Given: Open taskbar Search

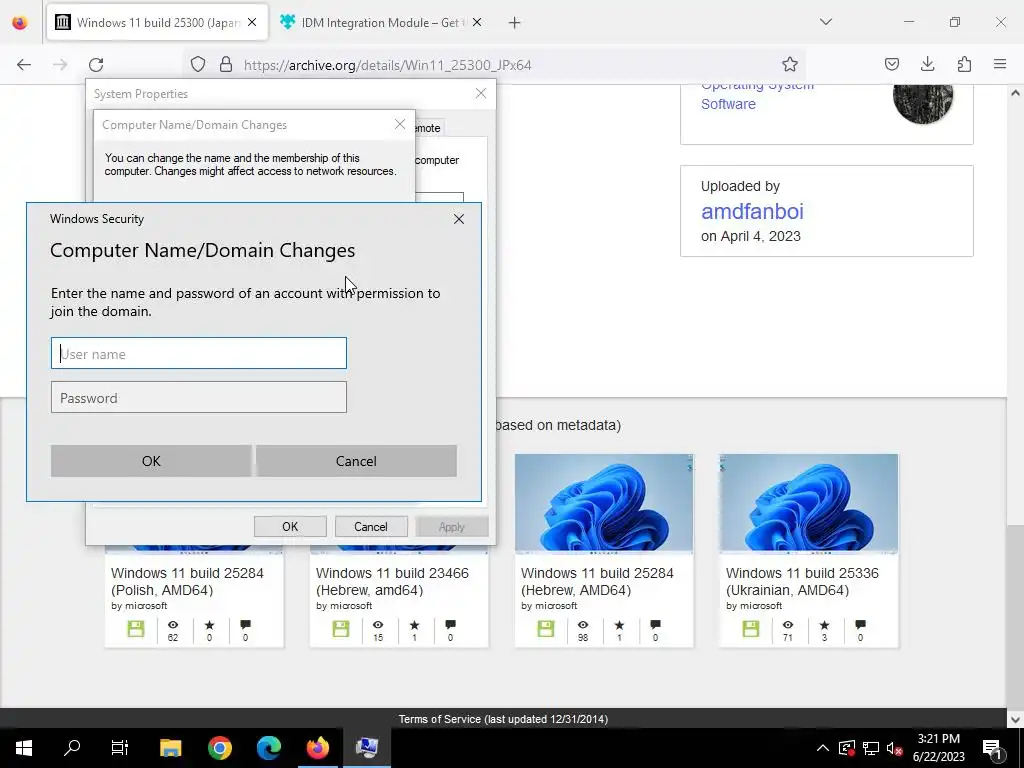Looking at the screenshot, I should click(72, 748).
